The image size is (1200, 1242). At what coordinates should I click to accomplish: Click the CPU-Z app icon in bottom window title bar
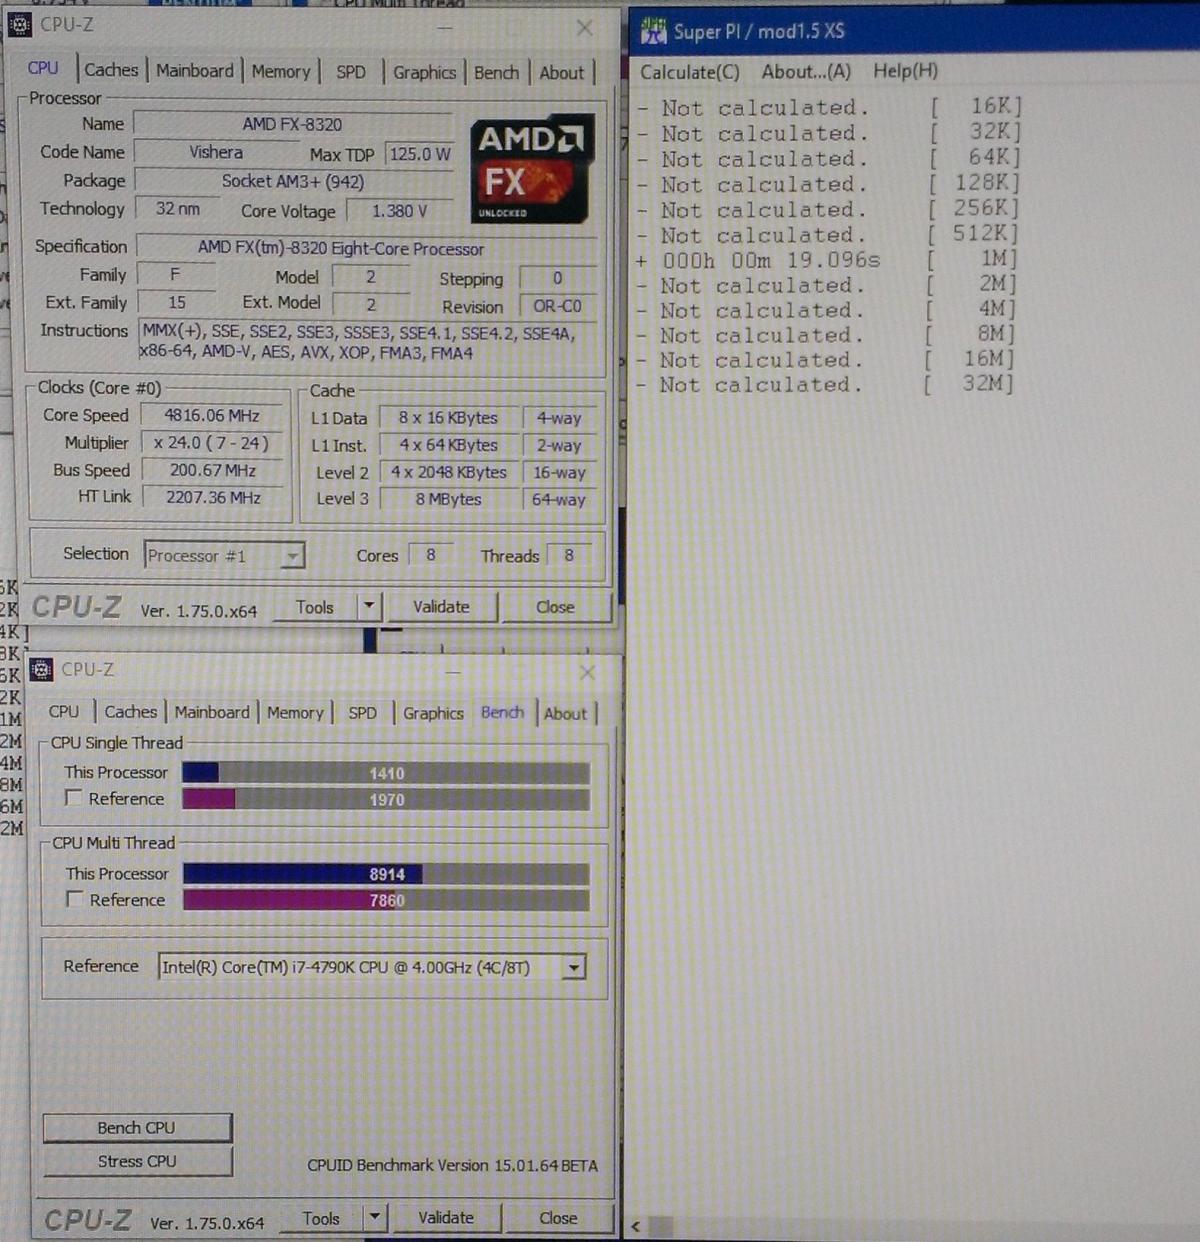pos(41,669)
